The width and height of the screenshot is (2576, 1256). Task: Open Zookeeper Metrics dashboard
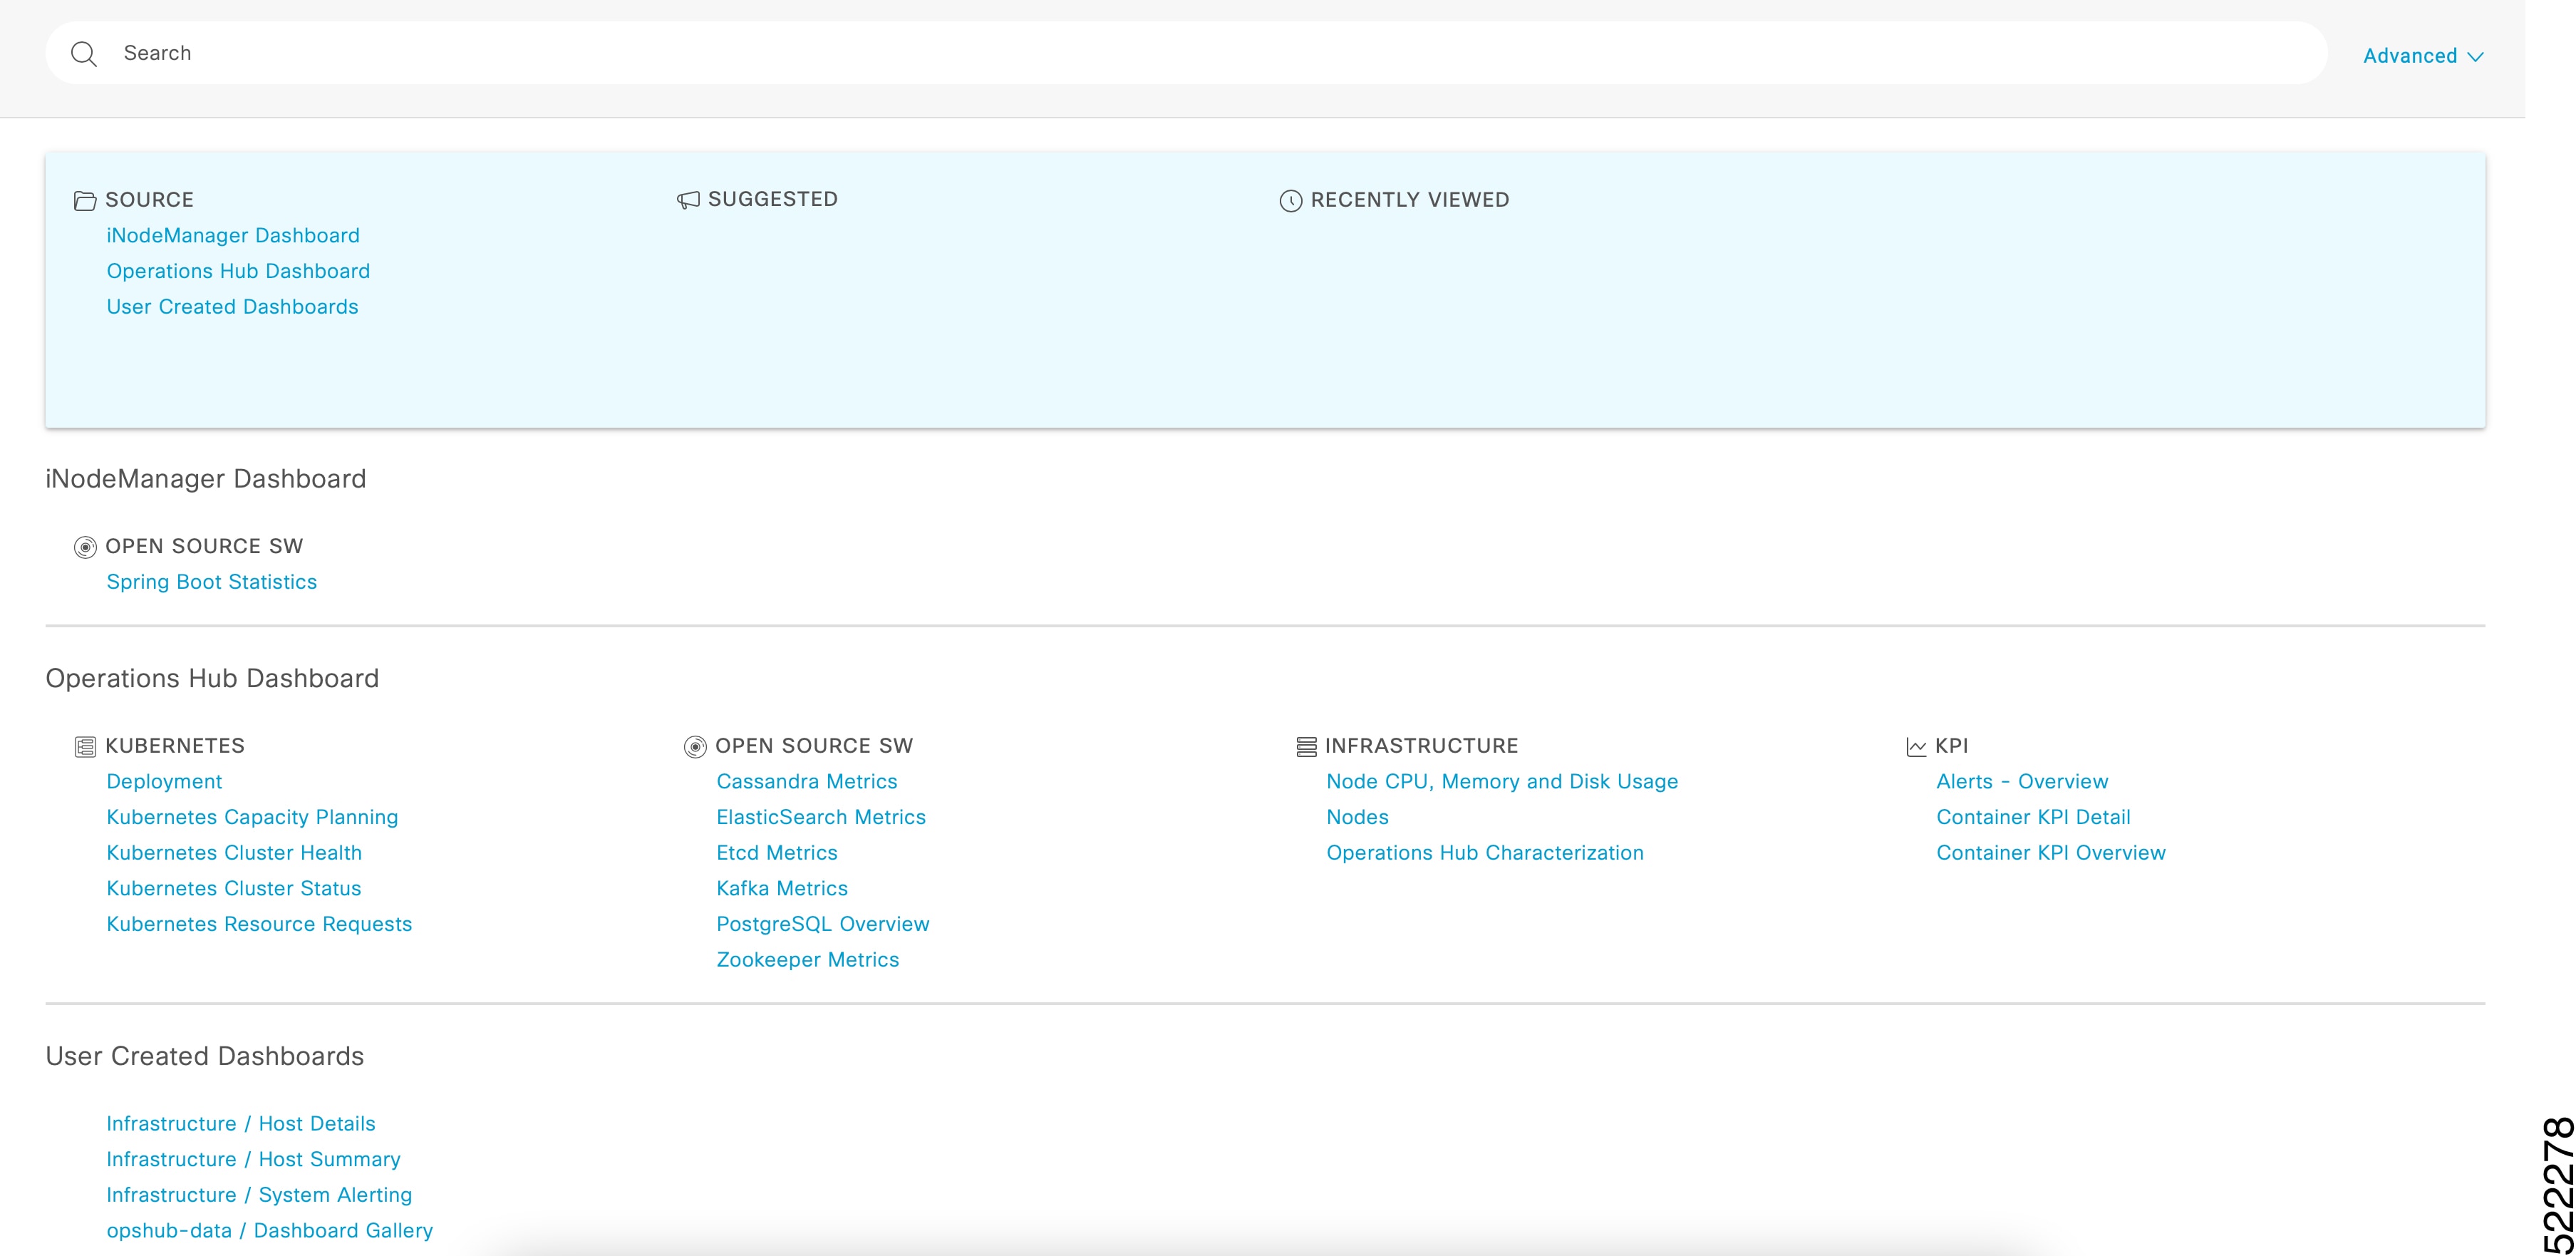tap(808, 960)
